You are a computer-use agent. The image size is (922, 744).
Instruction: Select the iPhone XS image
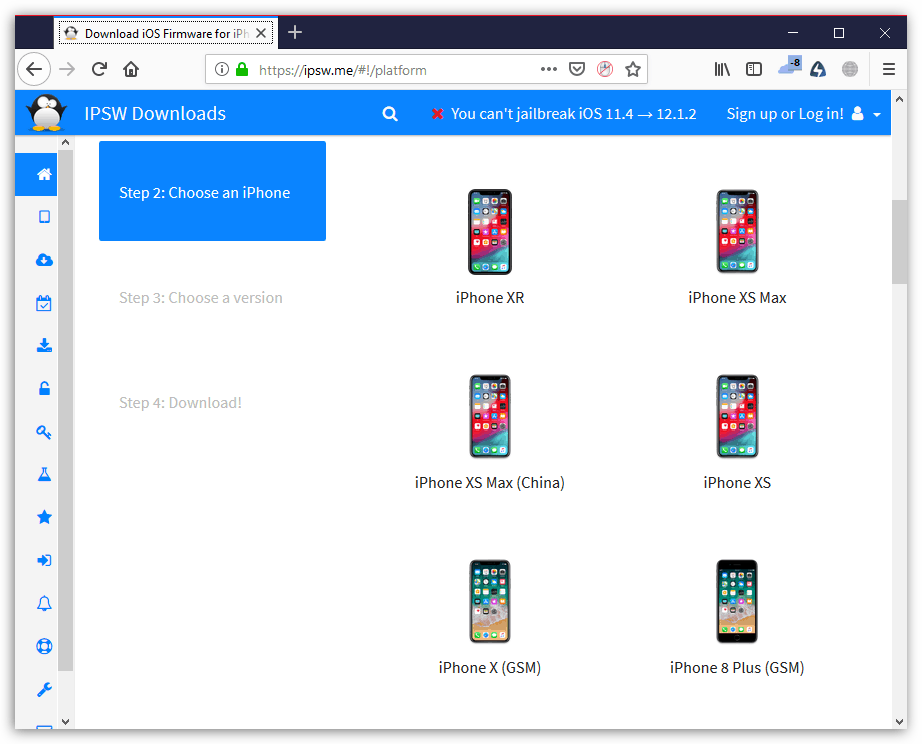pos(737,416)
